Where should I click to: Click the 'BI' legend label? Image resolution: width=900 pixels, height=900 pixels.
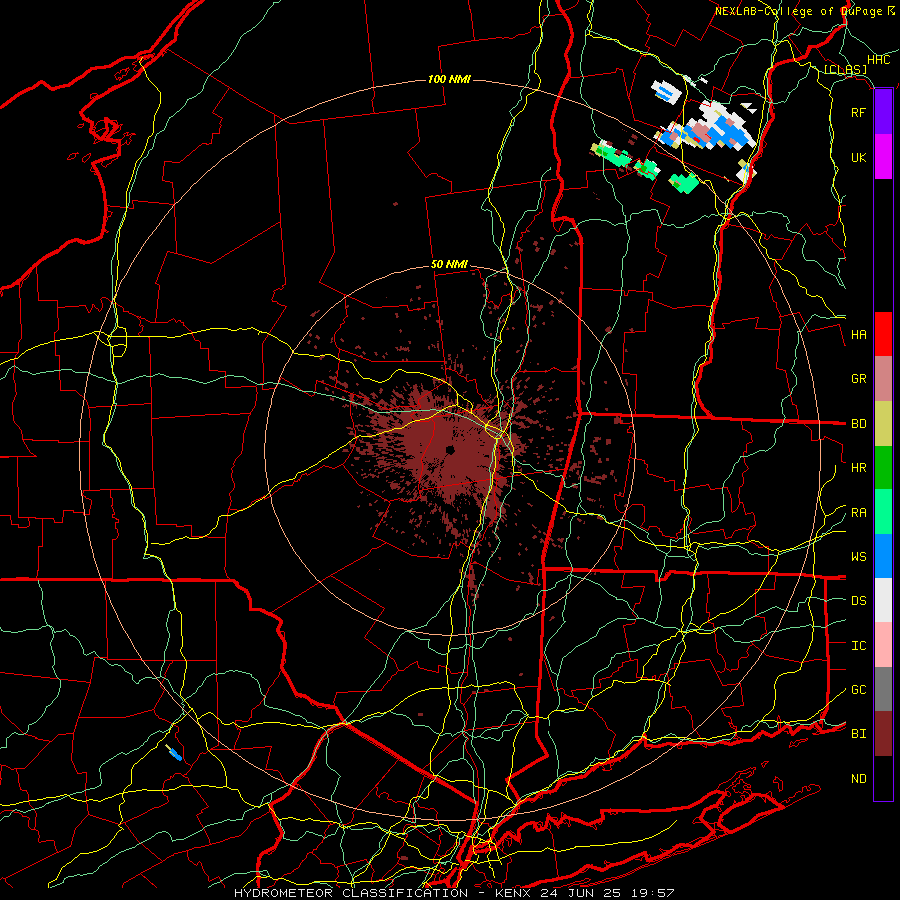pyautogui.click(x=859, y=734)
